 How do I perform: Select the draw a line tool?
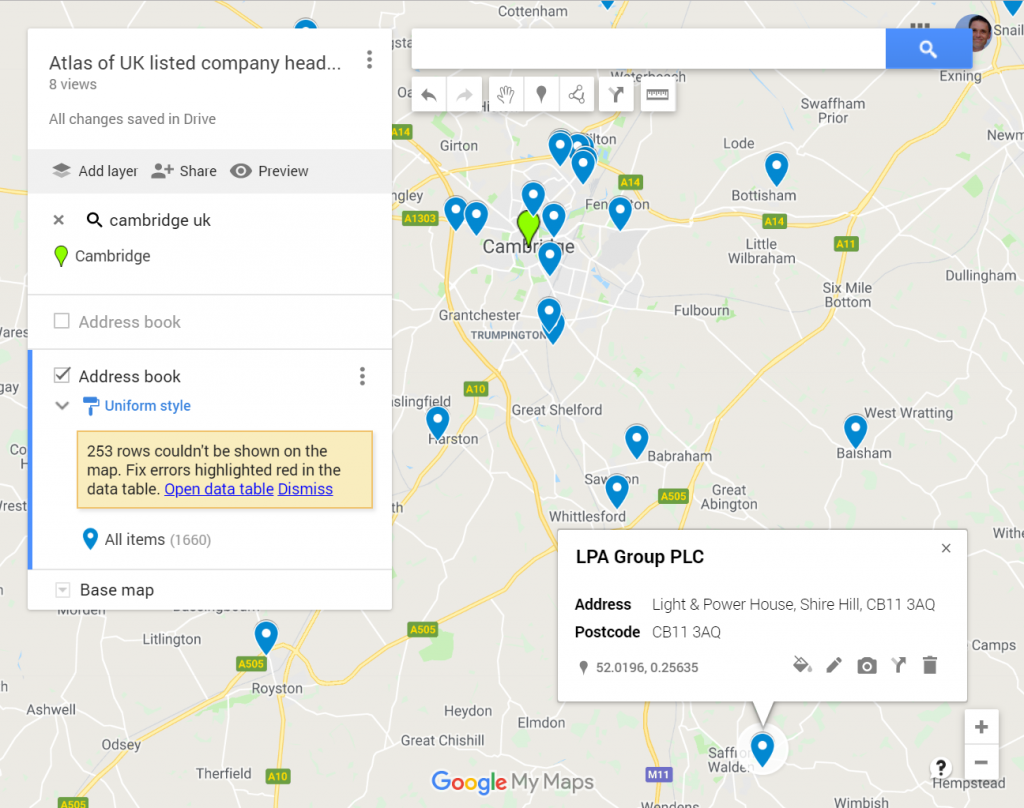[x=577, y=95]
